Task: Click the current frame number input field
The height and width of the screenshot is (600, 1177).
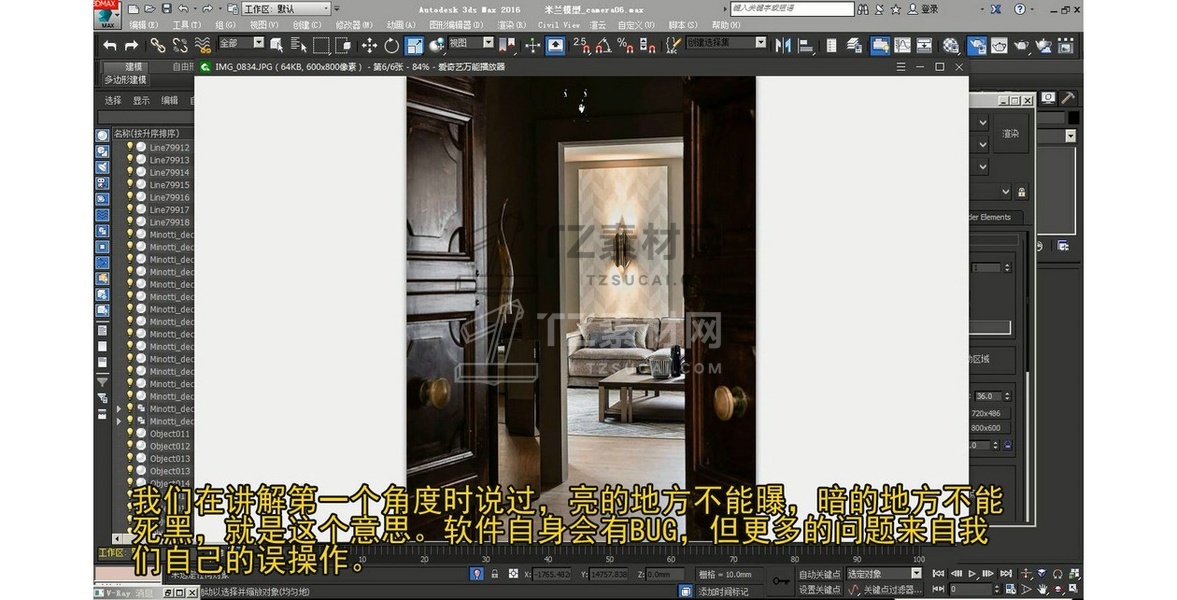Action: pos(971,589)
